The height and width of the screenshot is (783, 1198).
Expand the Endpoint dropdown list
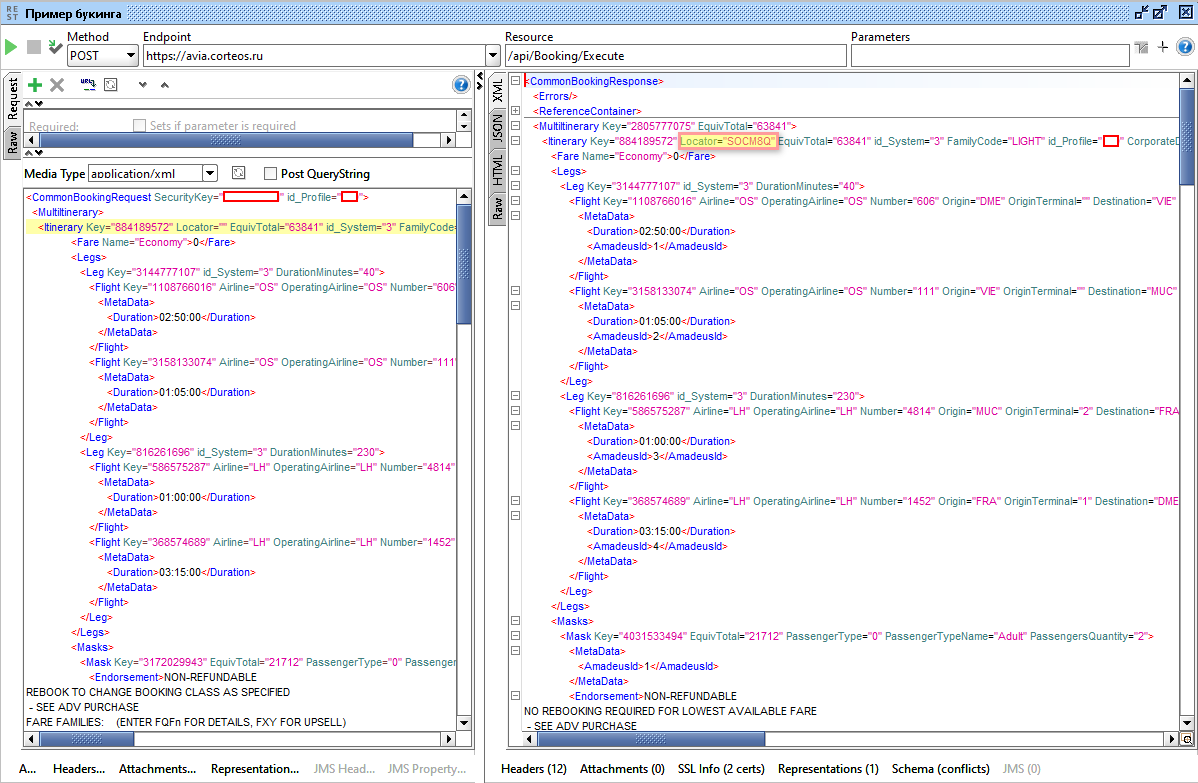pos(492,56)
